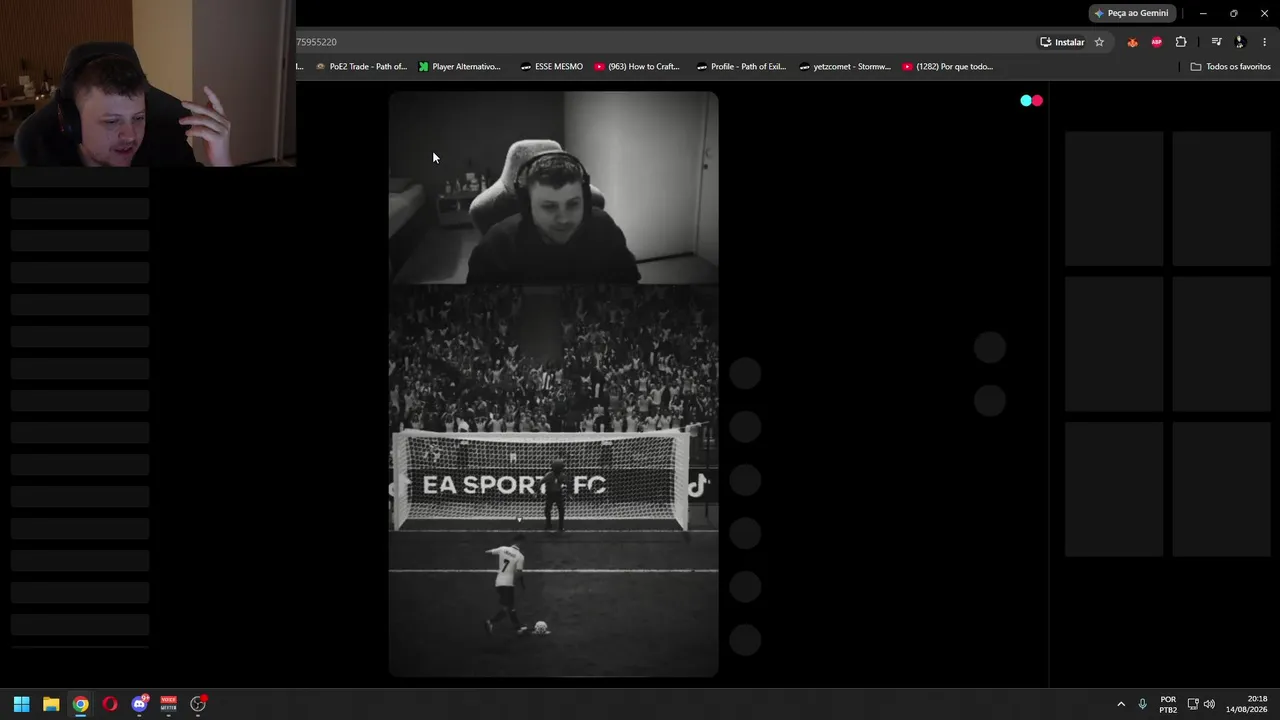Expand the Todos os favoritos folder

pyautogui.click(x=1230, y=67)
